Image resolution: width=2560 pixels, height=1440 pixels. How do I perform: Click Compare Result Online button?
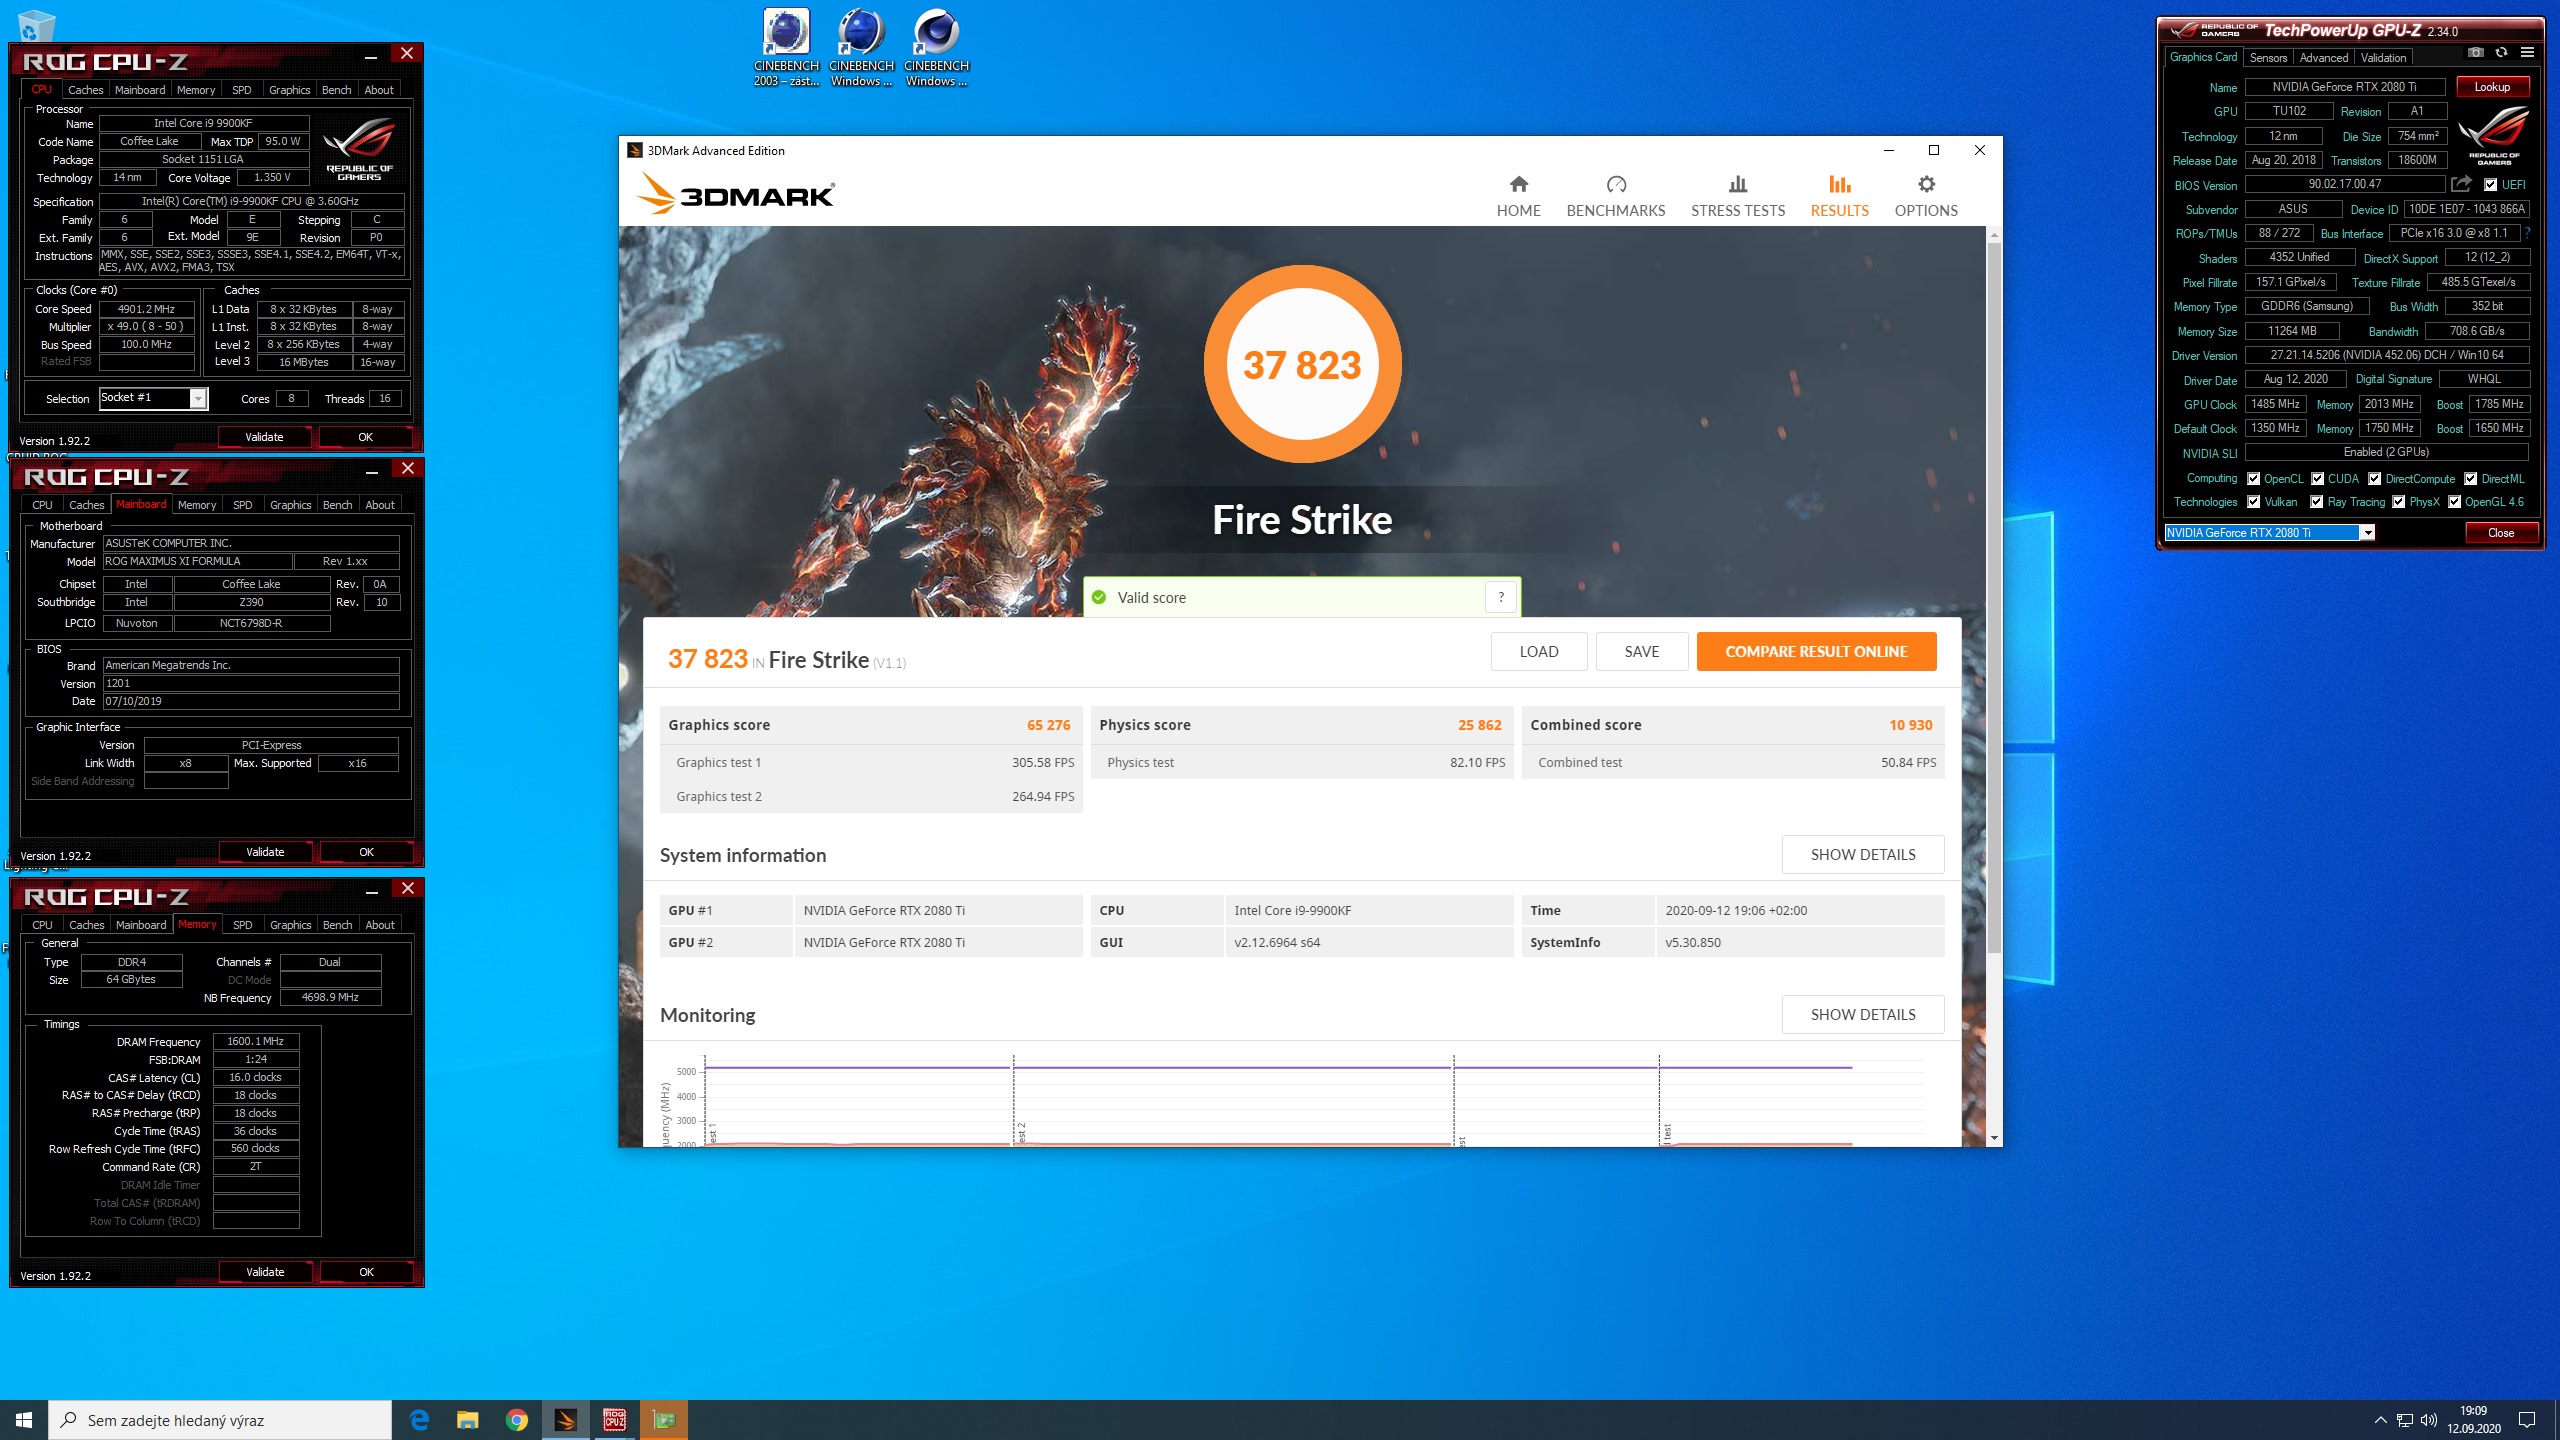click(x=1816, y=651)
